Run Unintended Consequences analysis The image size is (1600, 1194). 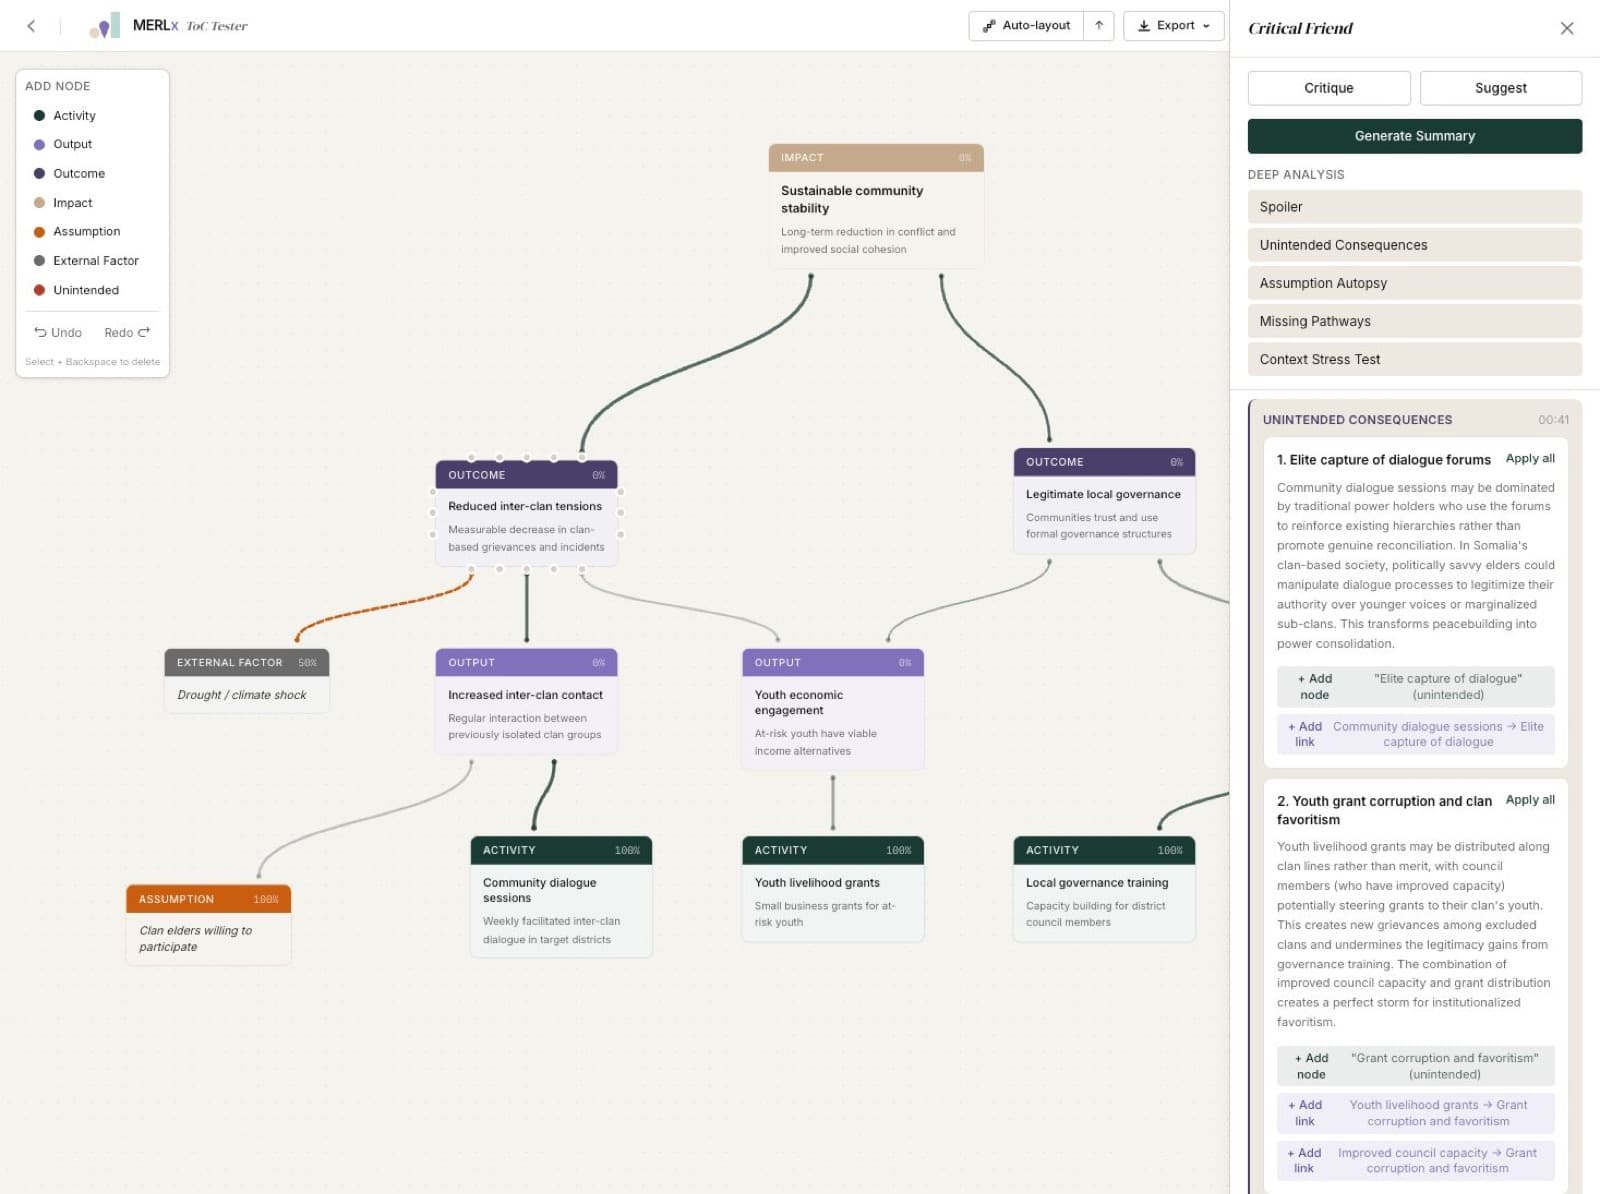(x=1414, y=245)
